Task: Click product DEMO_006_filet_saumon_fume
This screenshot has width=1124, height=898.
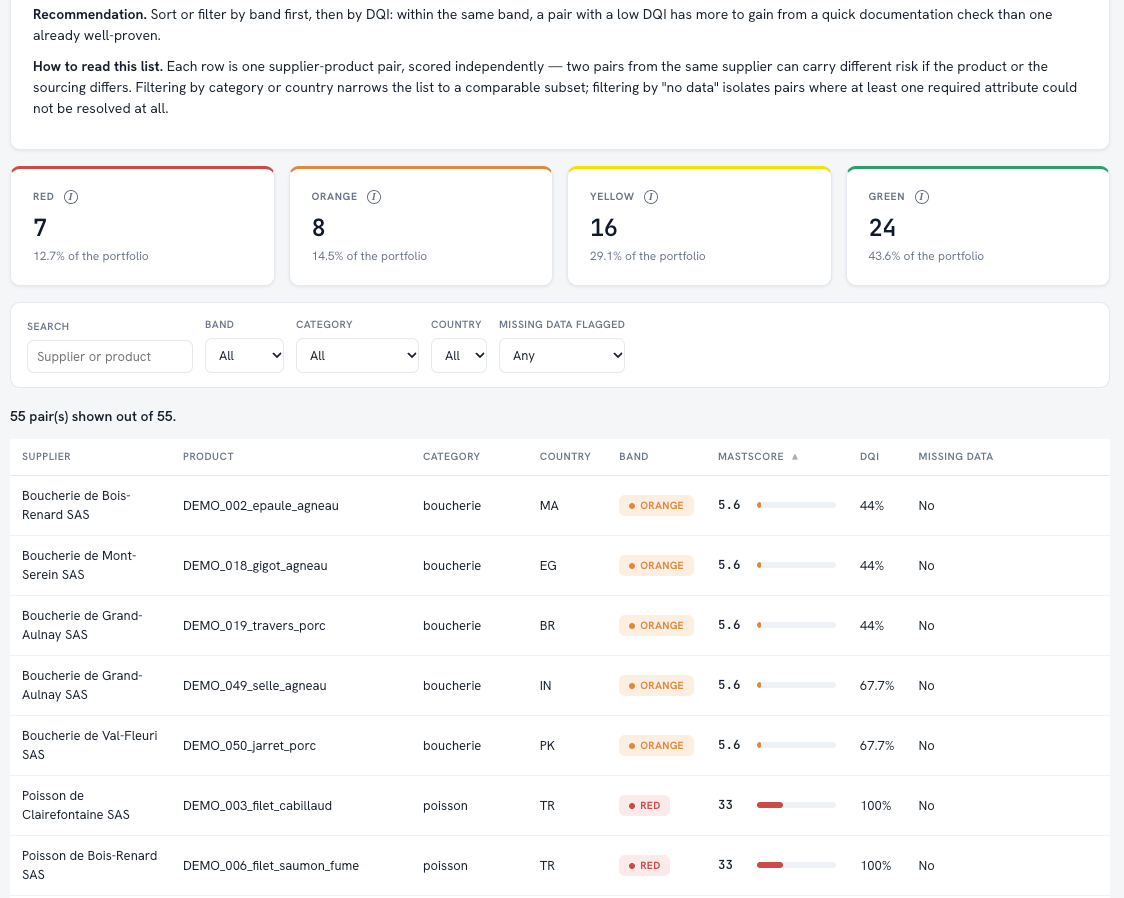Action: [x=271, y=866]
